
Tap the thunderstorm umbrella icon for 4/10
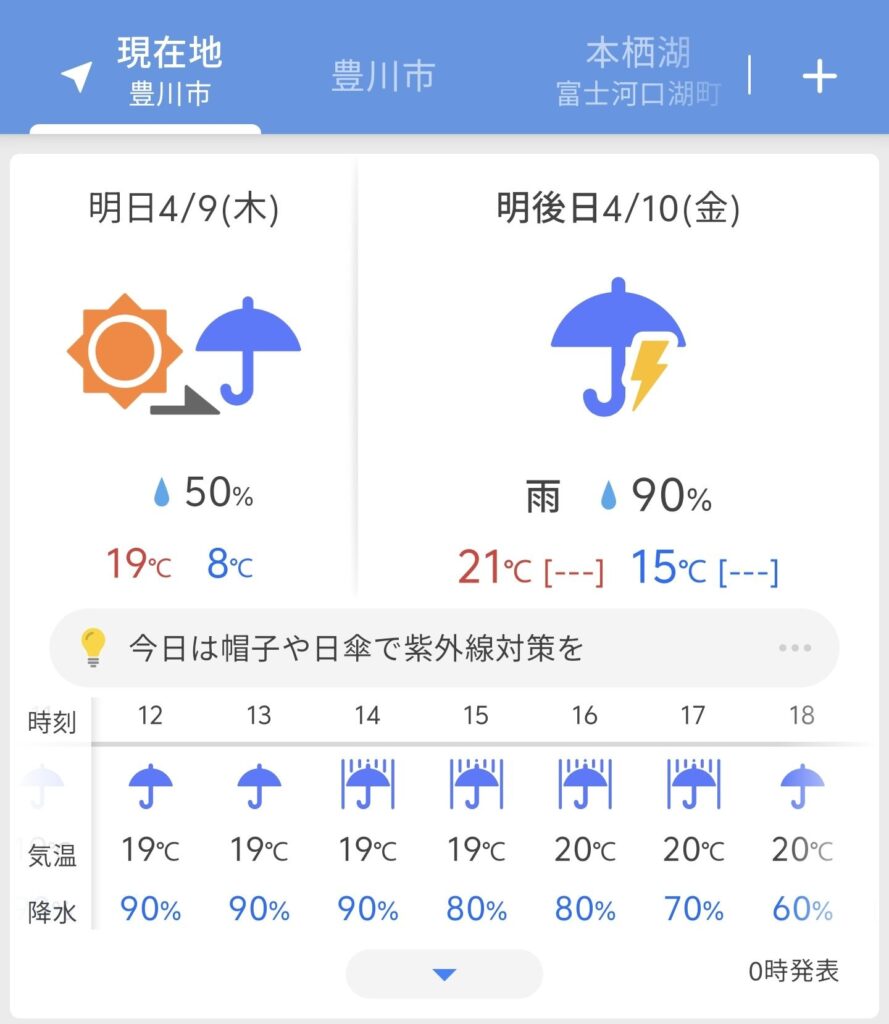(x=618, y=347)
